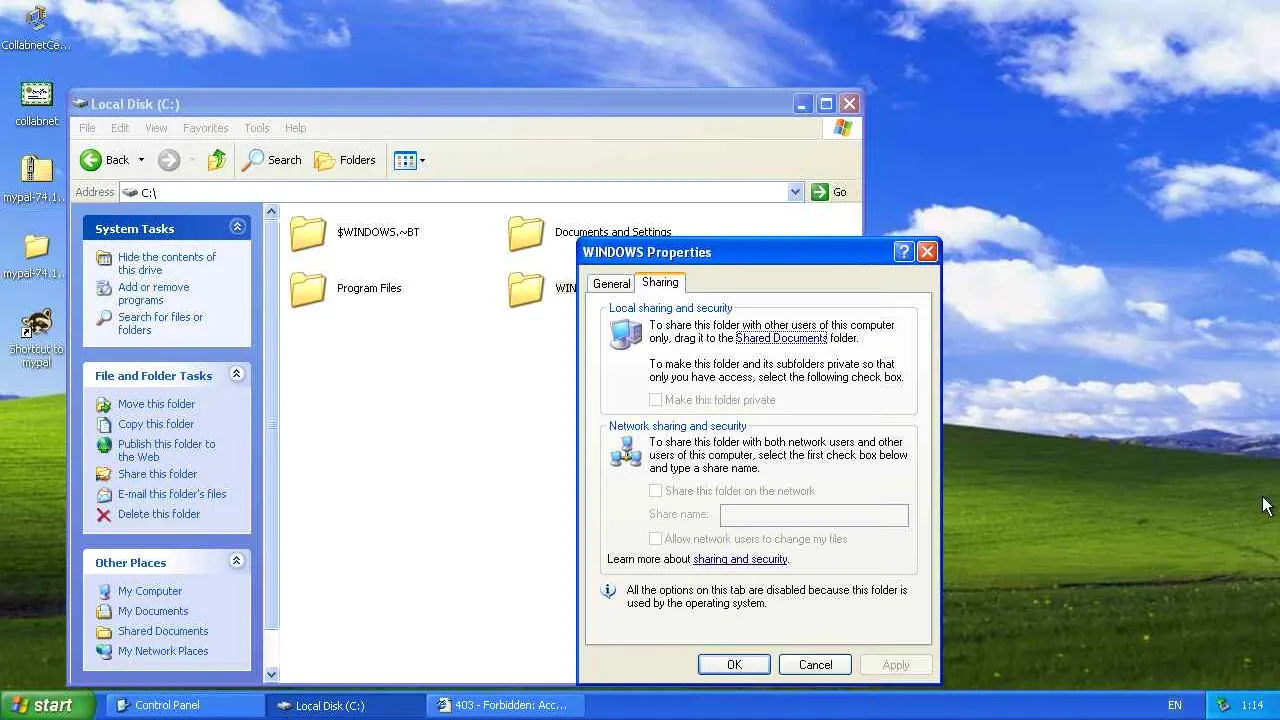Screen dimensions: 1280x720
Task: Click the Share name text field
Action: (x=814, y=514)
